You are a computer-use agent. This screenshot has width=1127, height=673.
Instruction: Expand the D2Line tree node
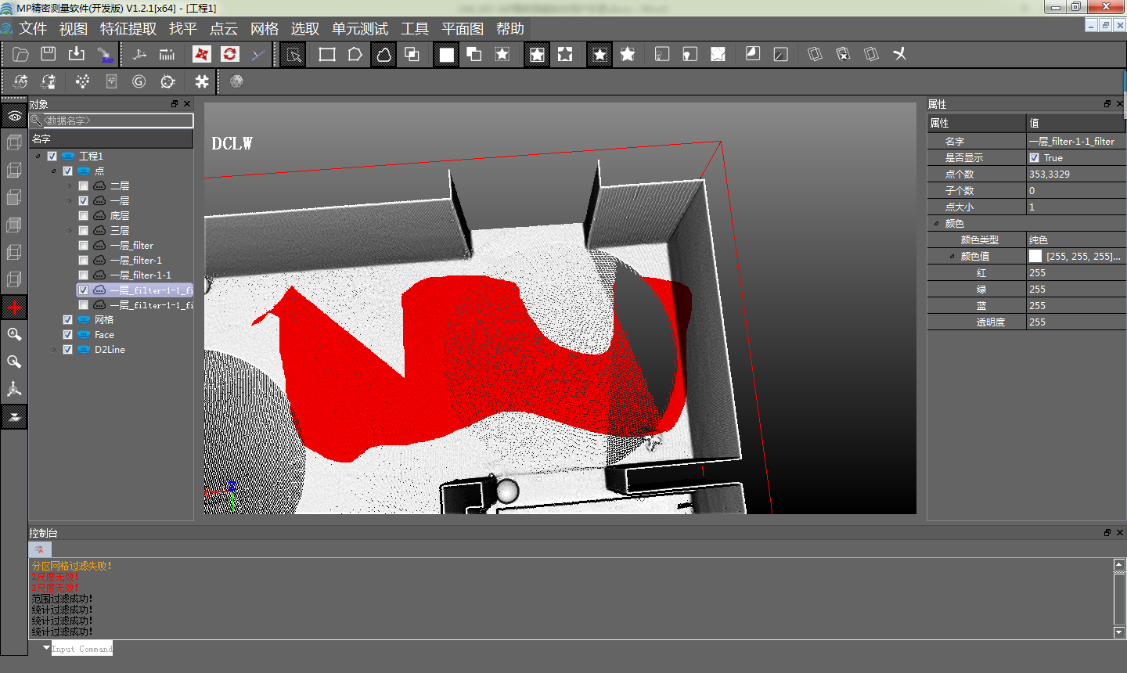[x=54, y=350]
